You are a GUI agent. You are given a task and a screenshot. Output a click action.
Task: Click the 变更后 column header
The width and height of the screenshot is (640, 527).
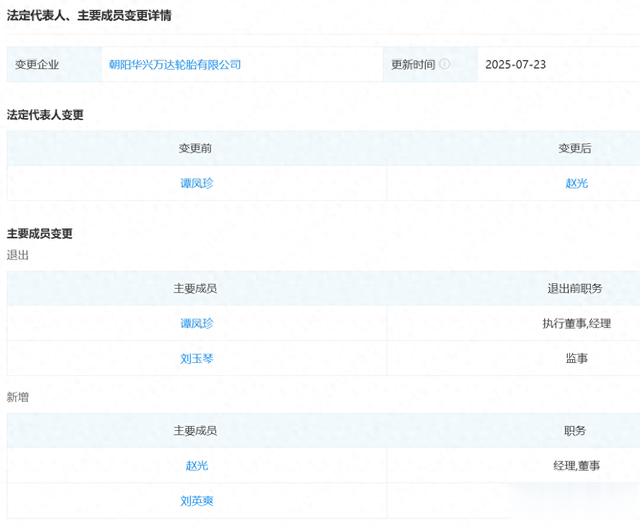tap(575, 148)
